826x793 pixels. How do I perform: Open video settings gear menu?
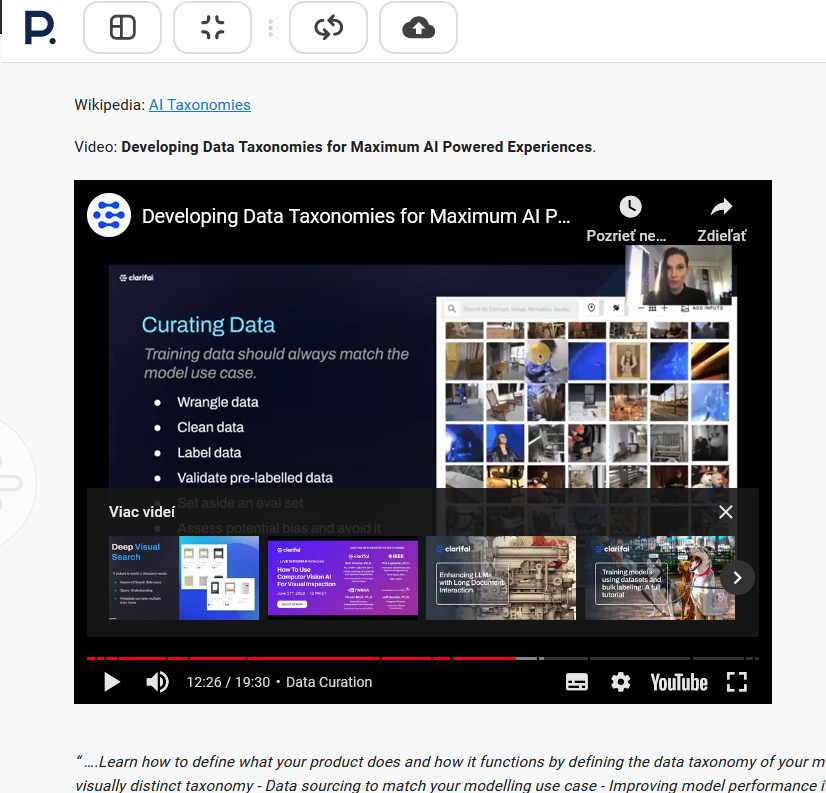[621, 682]
